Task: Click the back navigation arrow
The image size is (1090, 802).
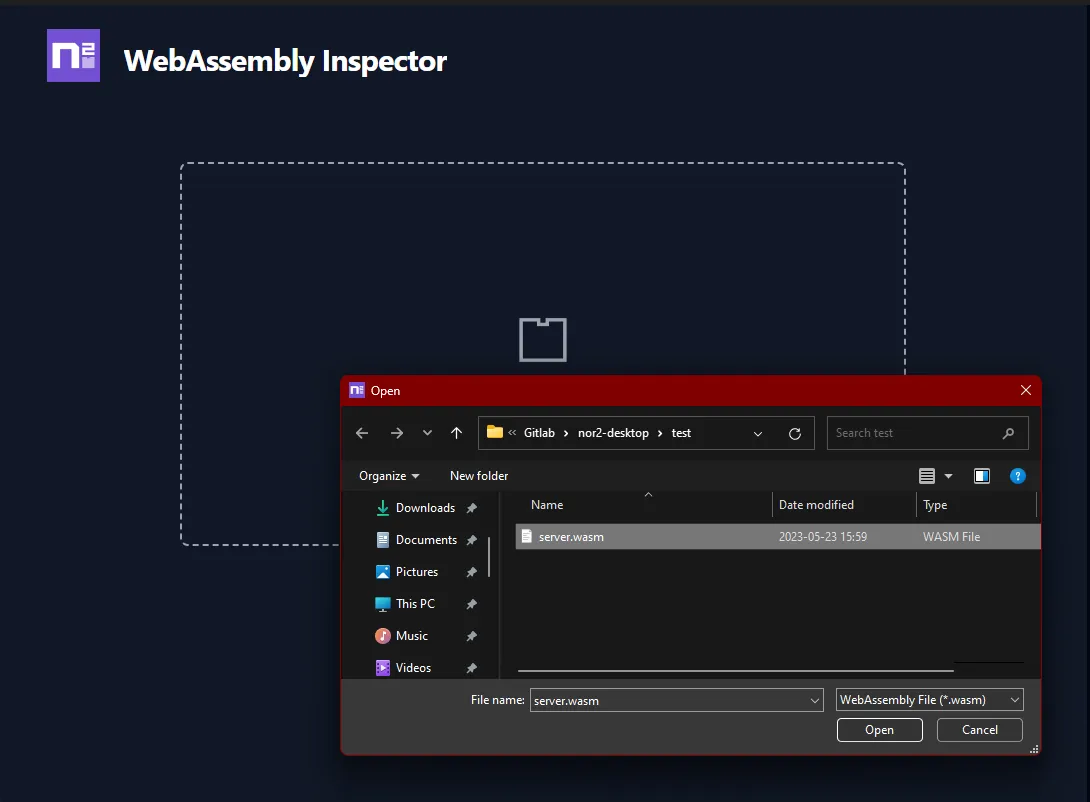Action: coord(362,432)
